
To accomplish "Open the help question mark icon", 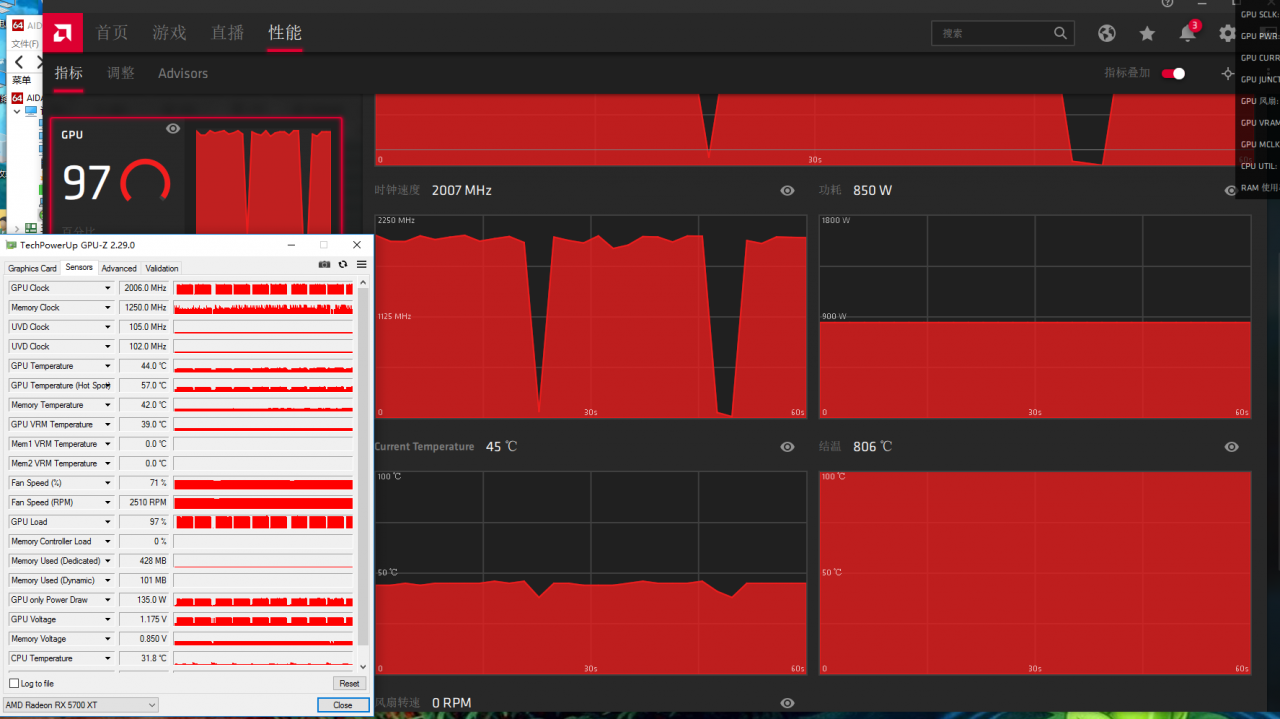I will point(1166,3).
